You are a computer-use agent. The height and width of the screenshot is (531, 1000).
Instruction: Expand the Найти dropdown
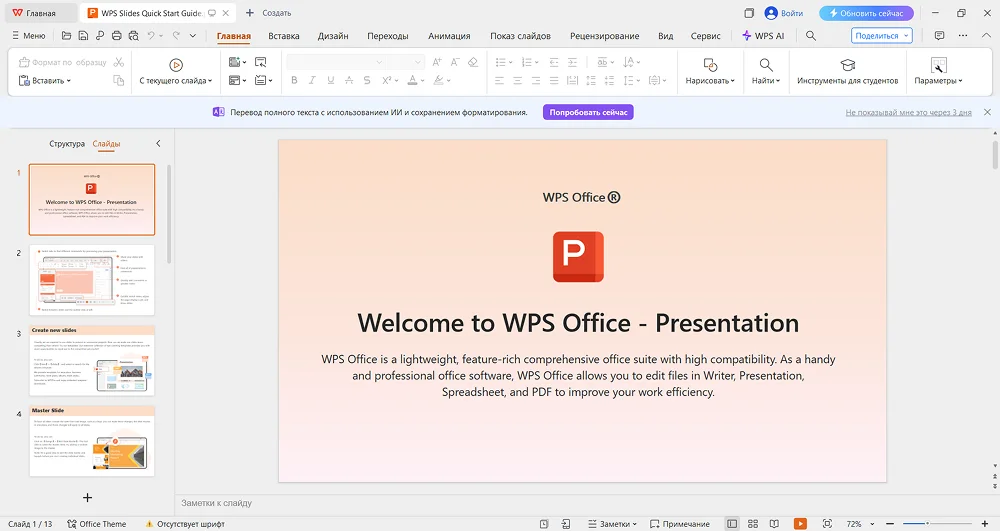pos(778,81)
